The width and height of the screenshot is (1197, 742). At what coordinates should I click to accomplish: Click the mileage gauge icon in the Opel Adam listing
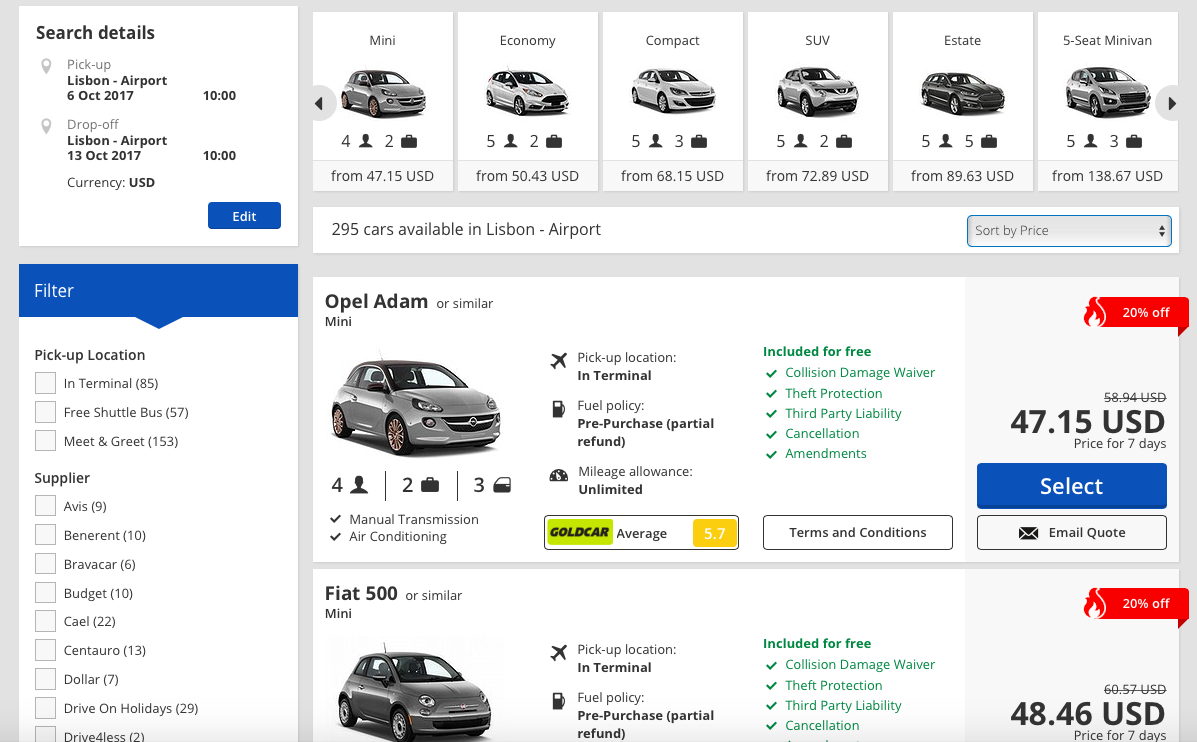559,476
